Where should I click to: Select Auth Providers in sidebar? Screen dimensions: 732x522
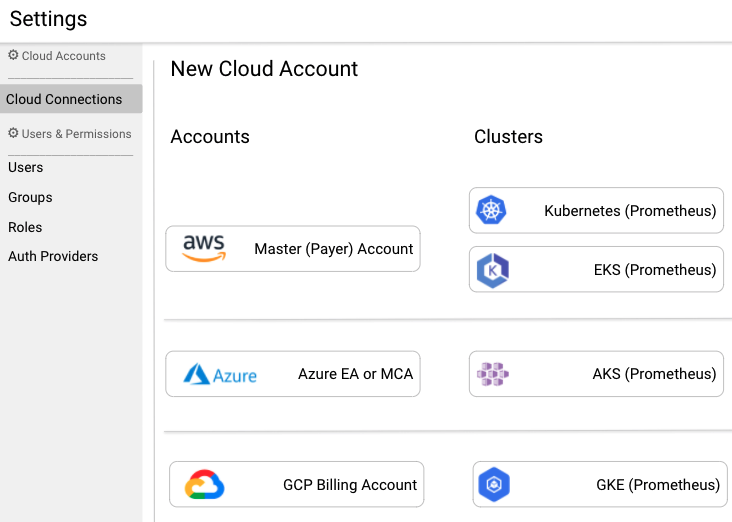coord(53,256)
